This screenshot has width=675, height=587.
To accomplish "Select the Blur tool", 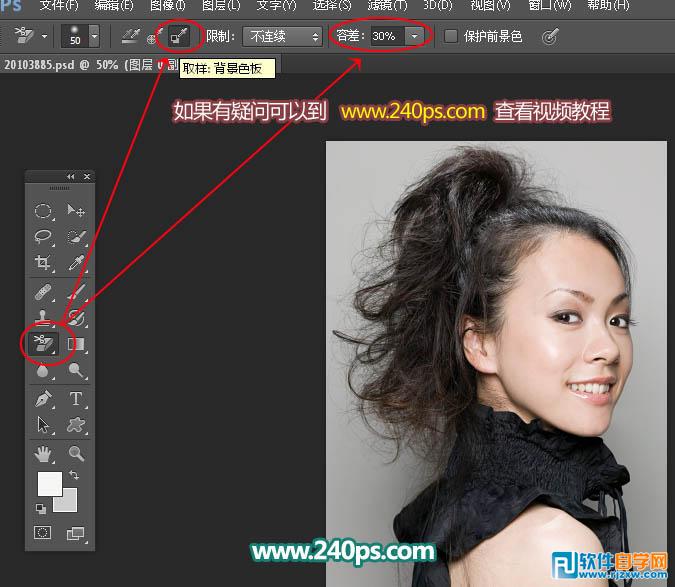I will click(43, 370).
